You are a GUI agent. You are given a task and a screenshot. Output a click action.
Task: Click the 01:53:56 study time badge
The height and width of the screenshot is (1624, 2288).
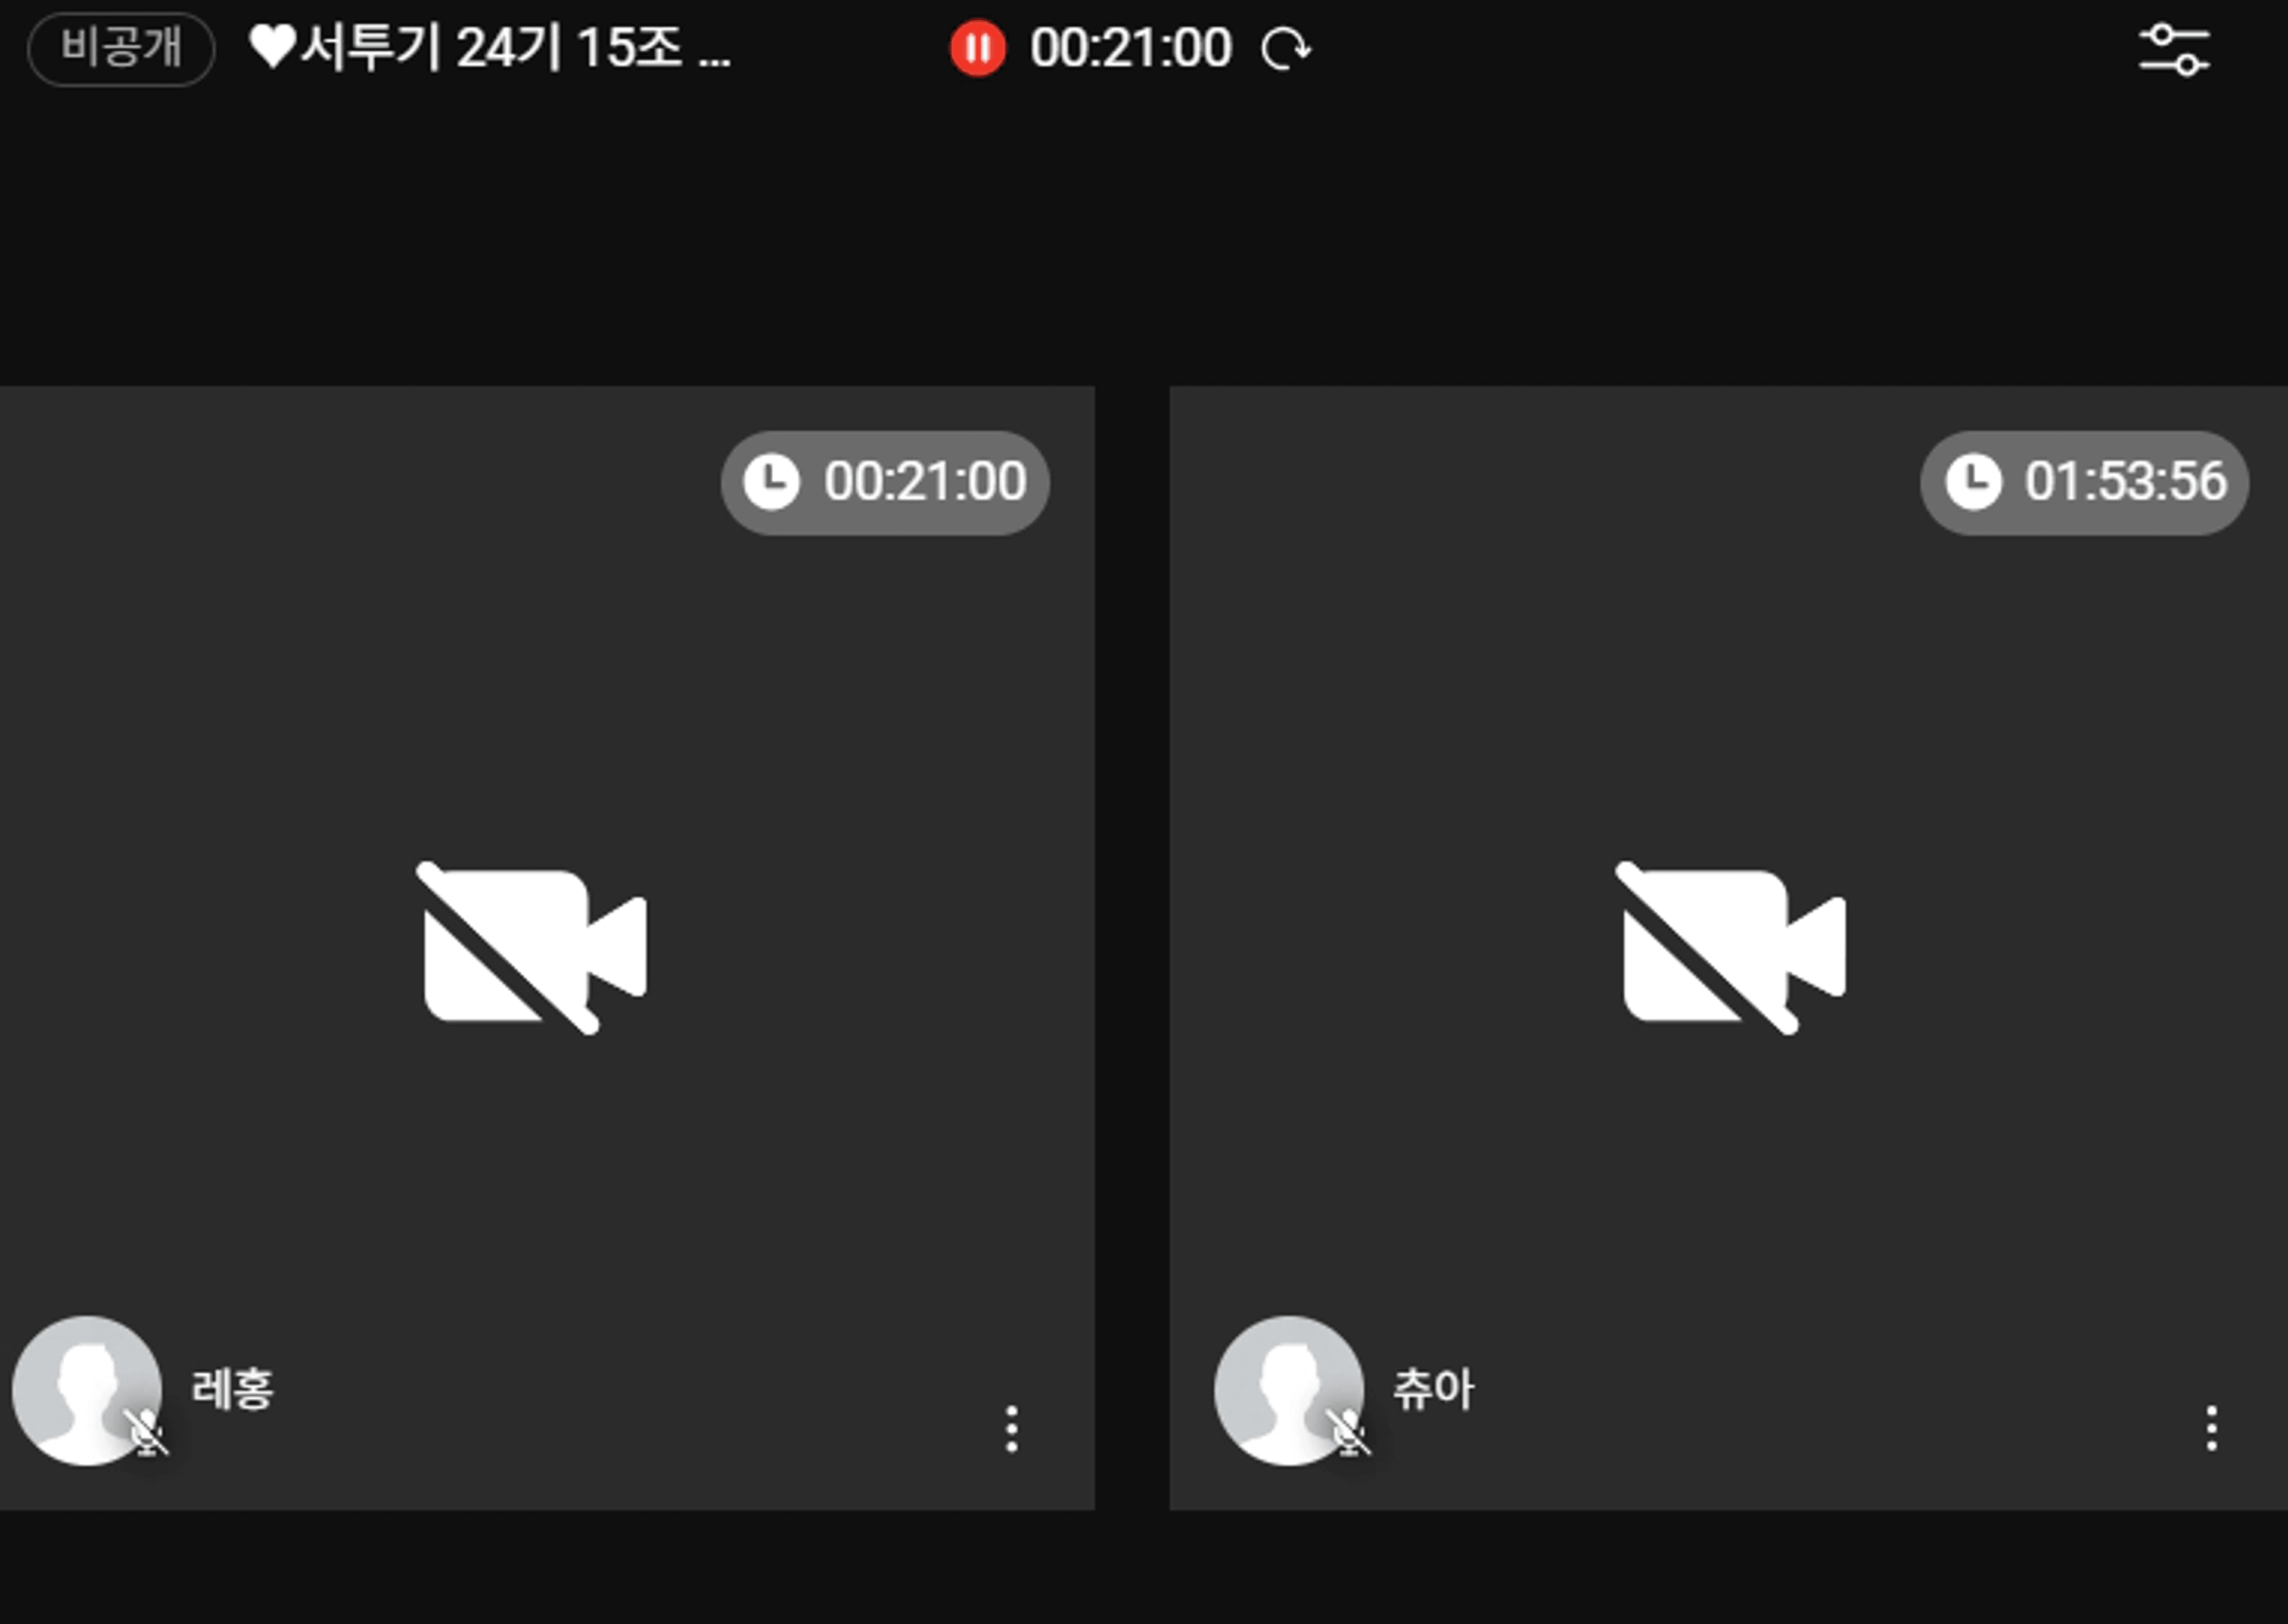click(x=2084, y=482)
